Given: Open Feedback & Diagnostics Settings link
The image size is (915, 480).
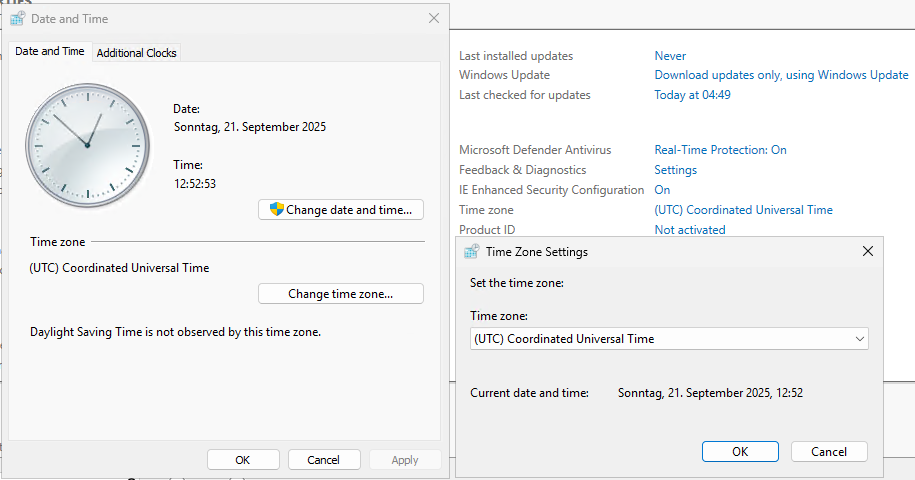Looking at the screenshot, I should (x=675, y=170).
